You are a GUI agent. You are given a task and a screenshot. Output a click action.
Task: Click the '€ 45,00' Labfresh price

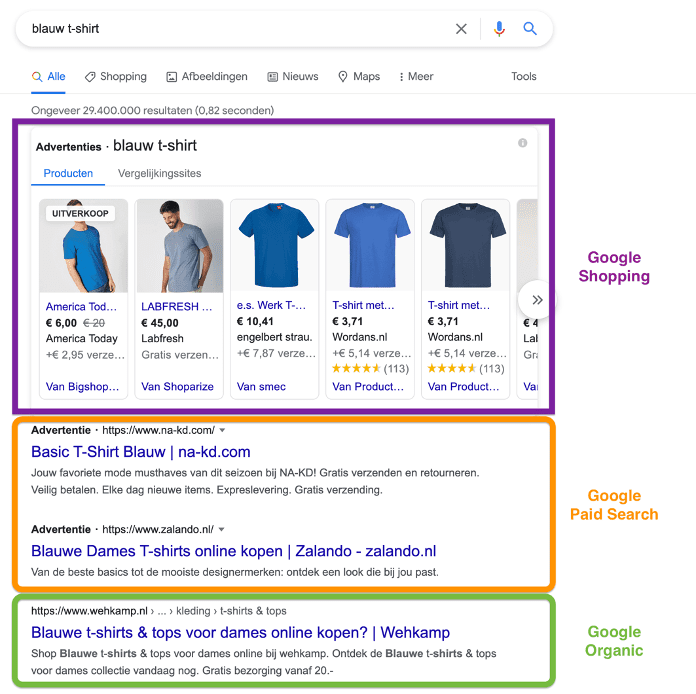tap(160, 323)
